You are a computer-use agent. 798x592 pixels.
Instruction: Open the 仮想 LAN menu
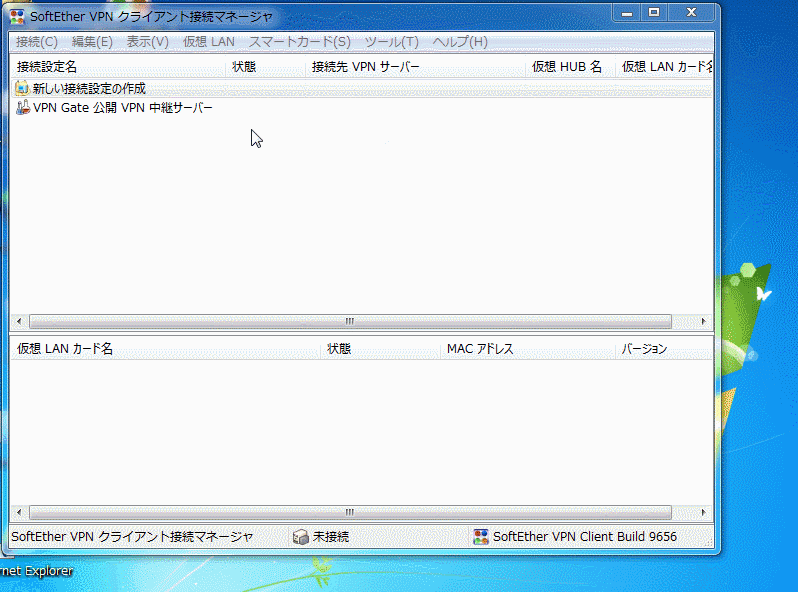[209, 42]
